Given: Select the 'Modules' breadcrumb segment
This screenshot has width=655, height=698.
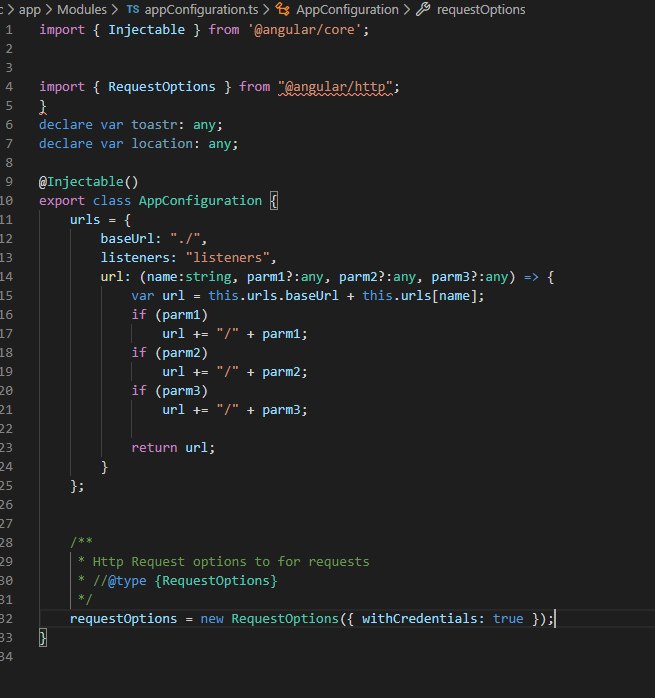Looking at the screenshot, I should (82, 9).
